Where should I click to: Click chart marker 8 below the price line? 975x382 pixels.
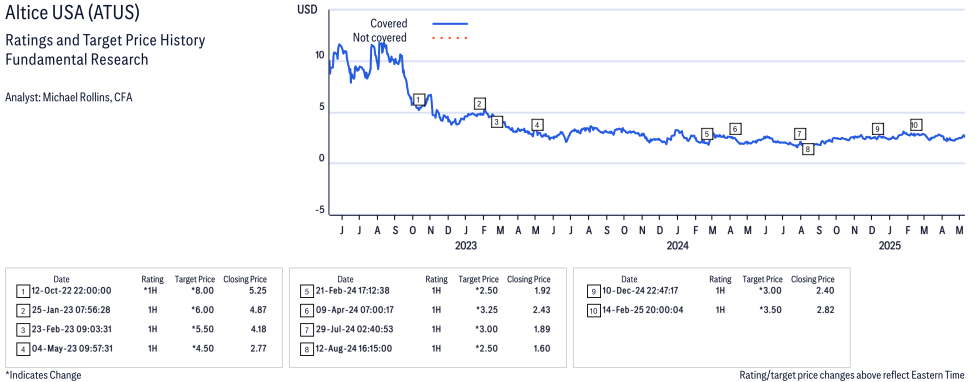click(808, 149)
